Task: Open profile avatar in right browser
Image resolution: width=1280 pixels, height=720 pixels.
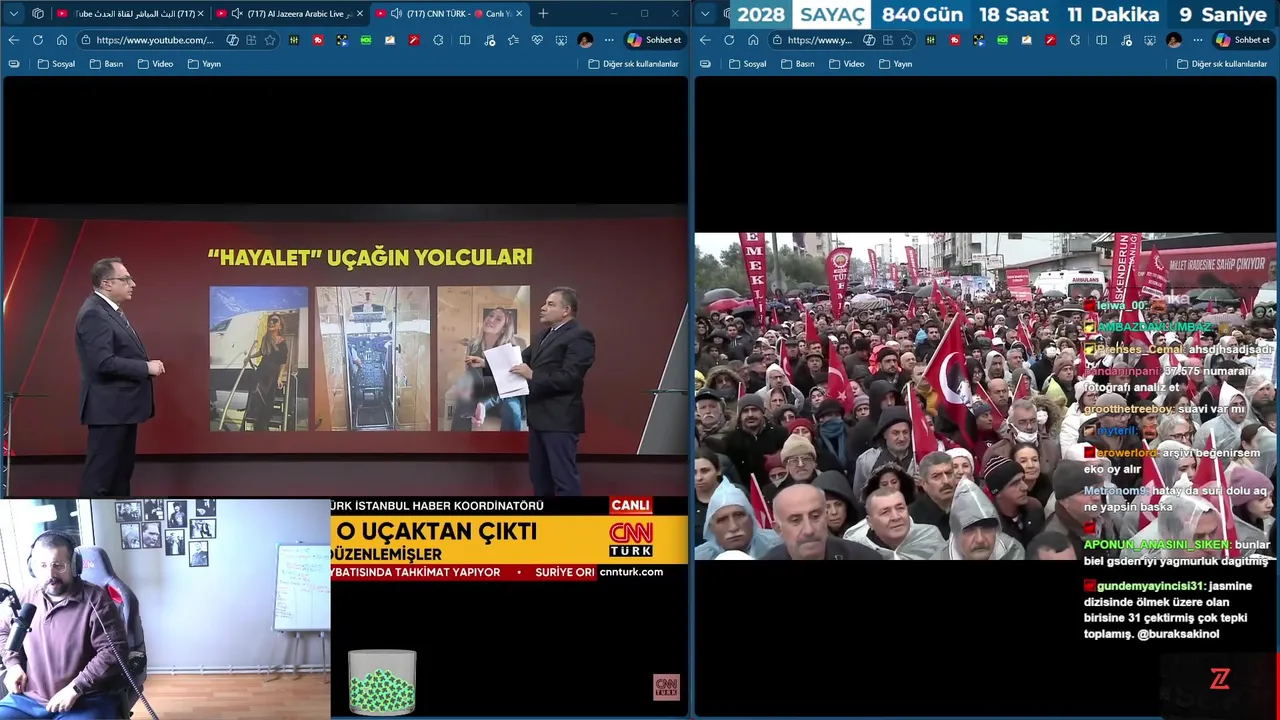Action: 1173,40
